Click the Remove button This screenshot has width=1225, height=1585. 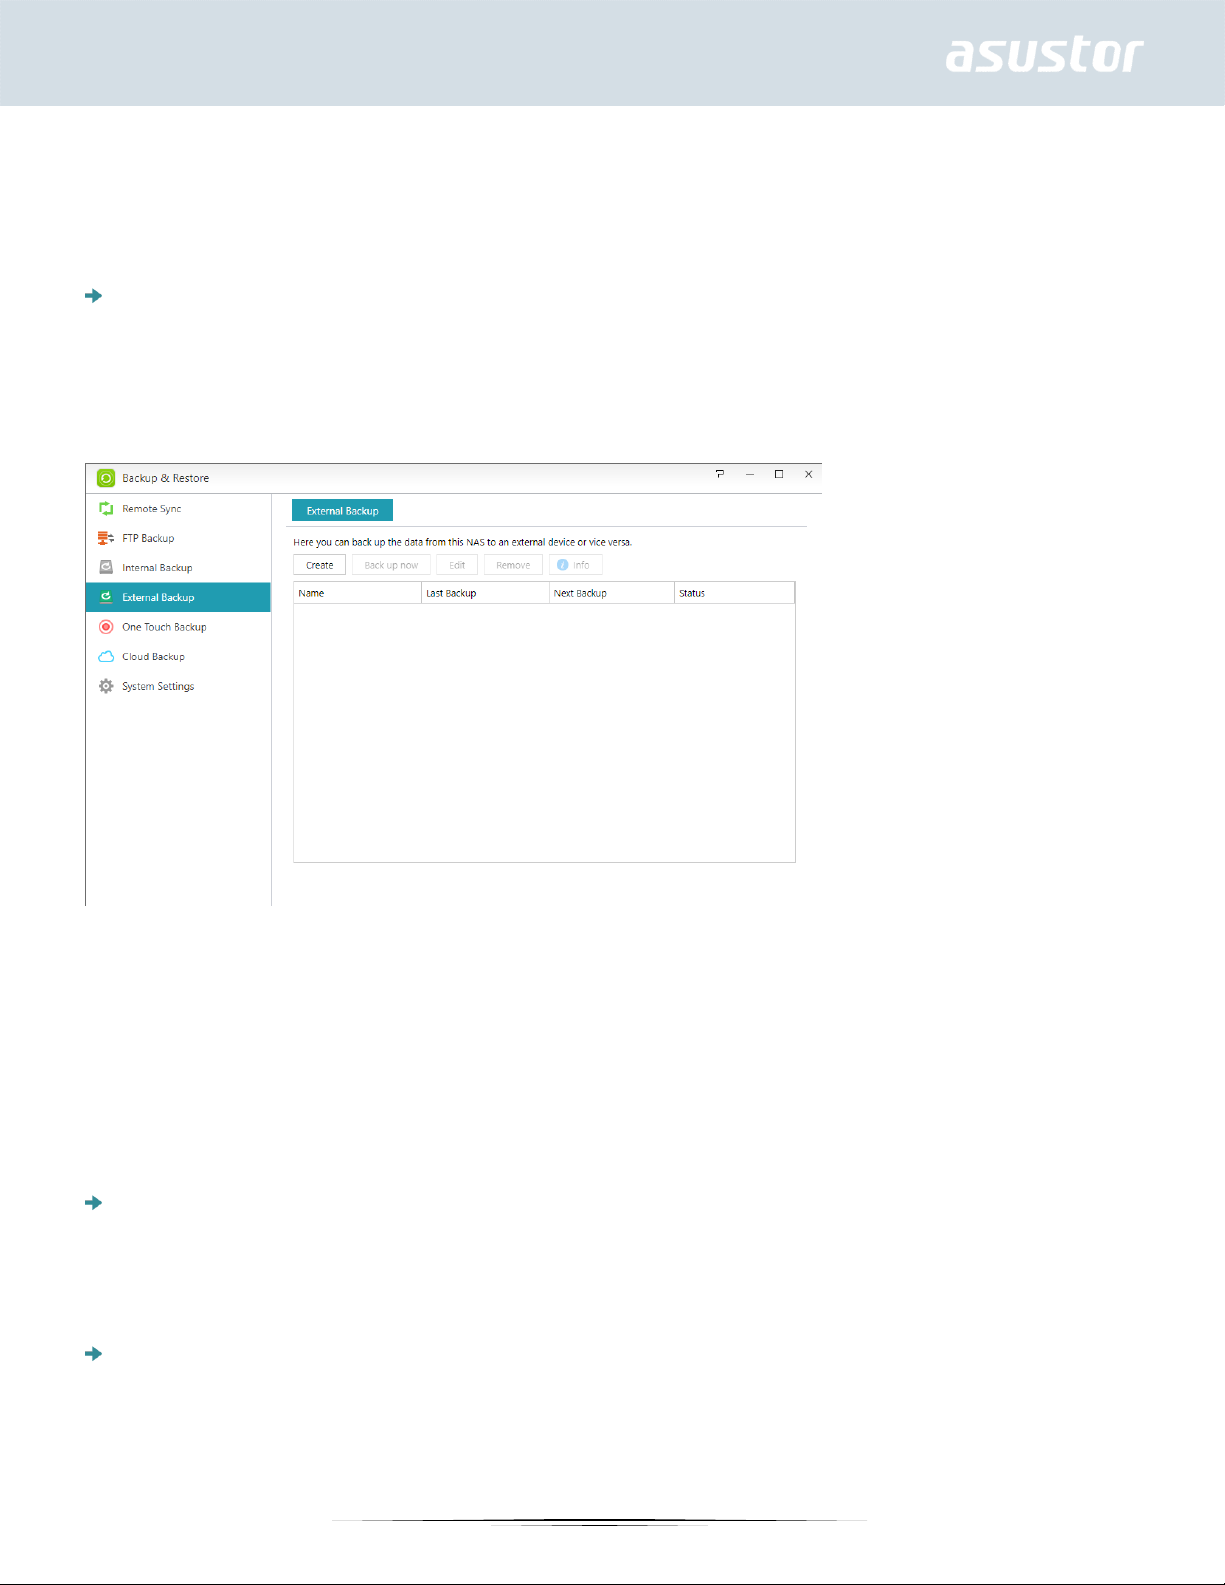pyautogui.click(x=513, y=565)
